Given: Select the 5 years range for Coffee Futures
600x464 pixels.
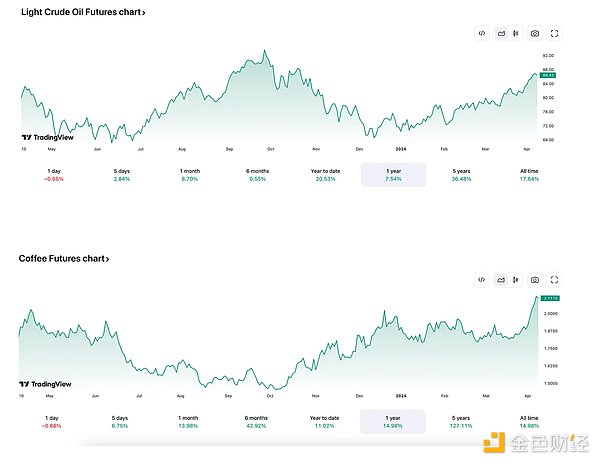Looking at the screenshot, I should click(x=461, y=421).
